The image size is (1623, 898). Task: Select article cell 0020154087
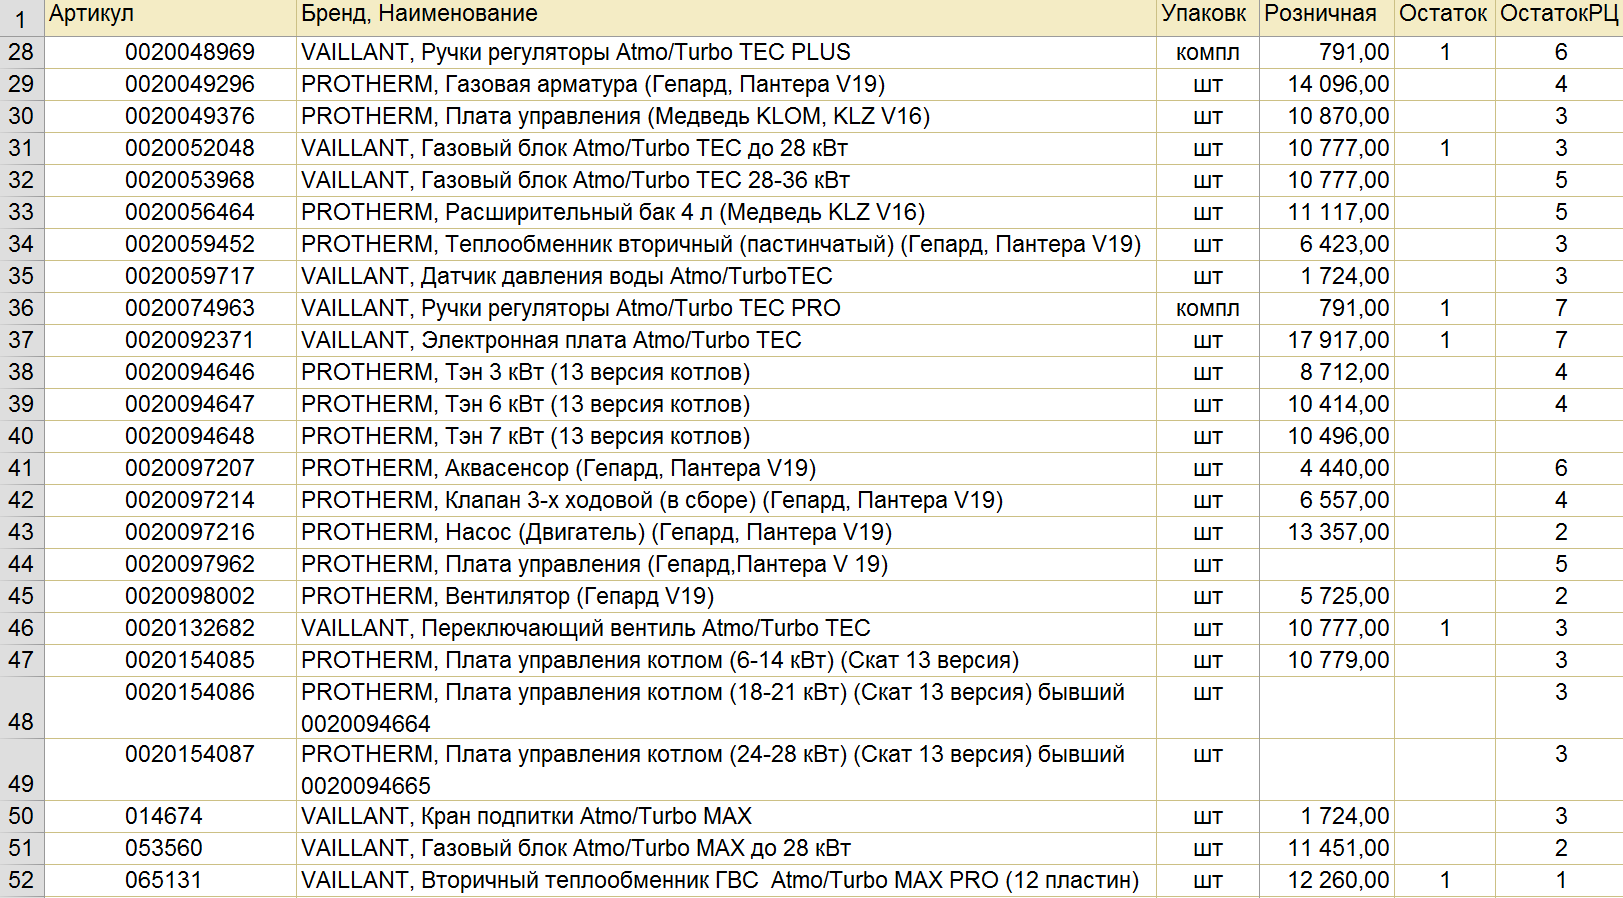(x=170, y=770)
